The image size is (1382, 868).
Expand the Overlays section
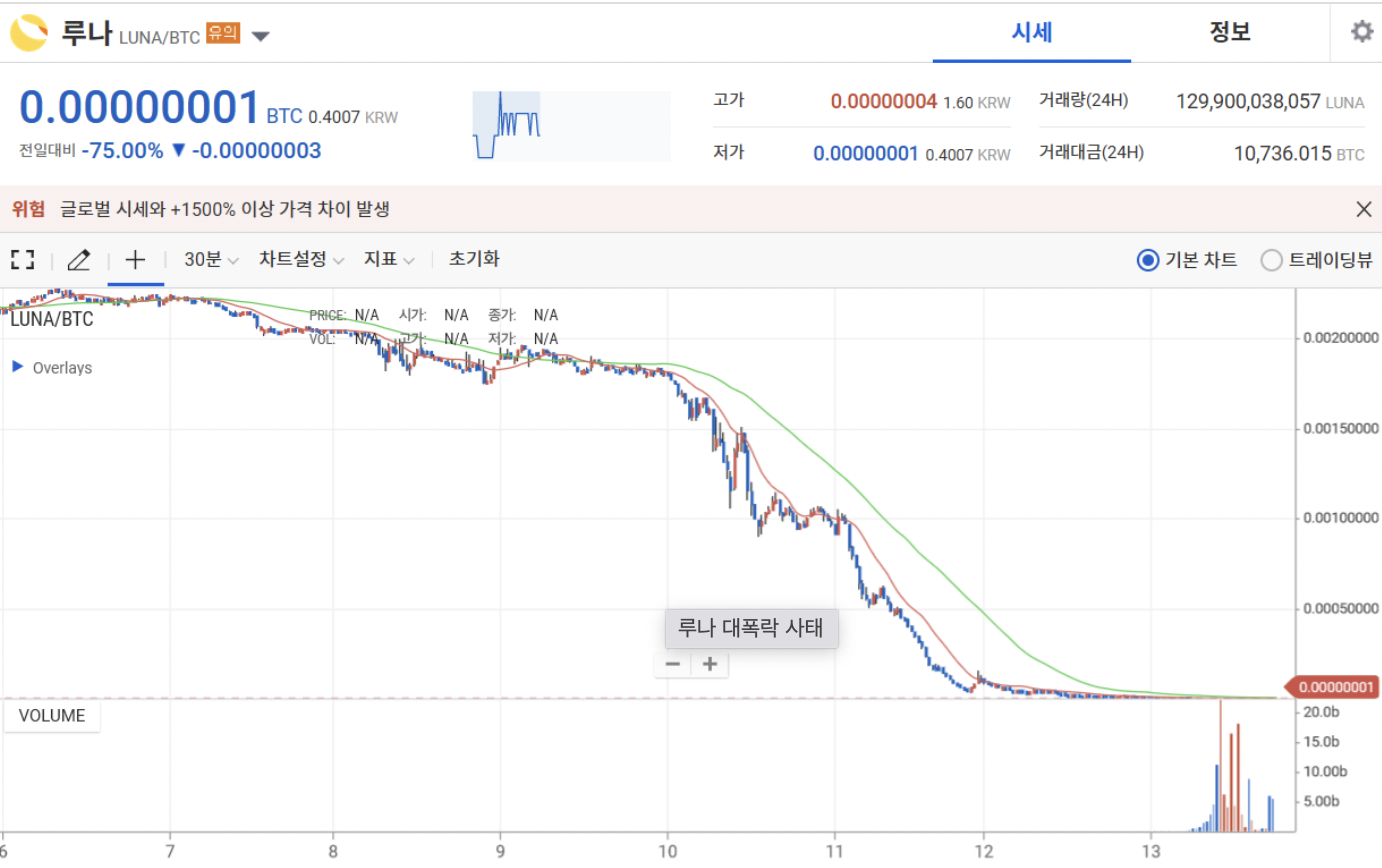pyautogui.click(x=52, y=367)
